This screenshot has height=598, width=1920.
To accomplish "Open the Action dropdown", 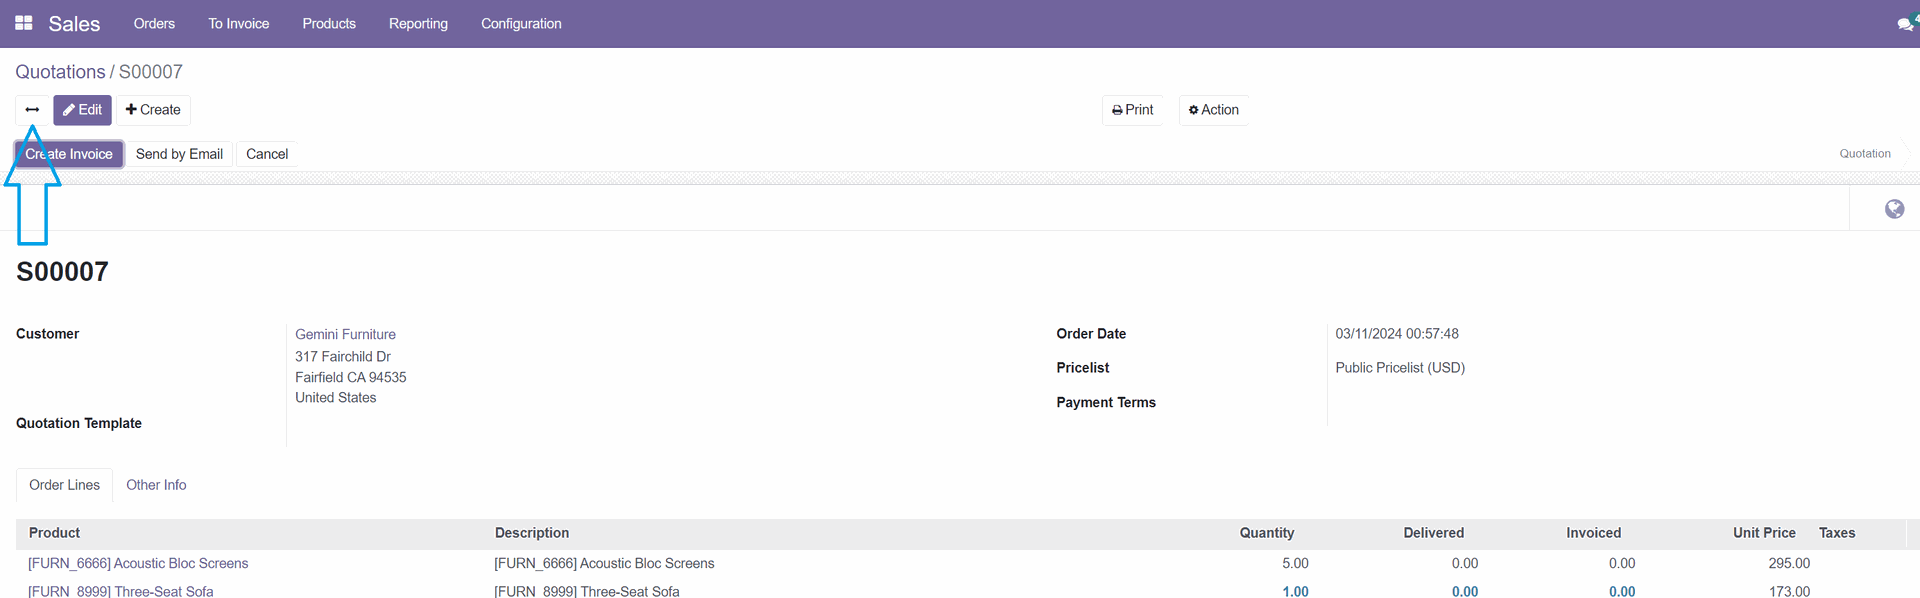I will 1213,110.
